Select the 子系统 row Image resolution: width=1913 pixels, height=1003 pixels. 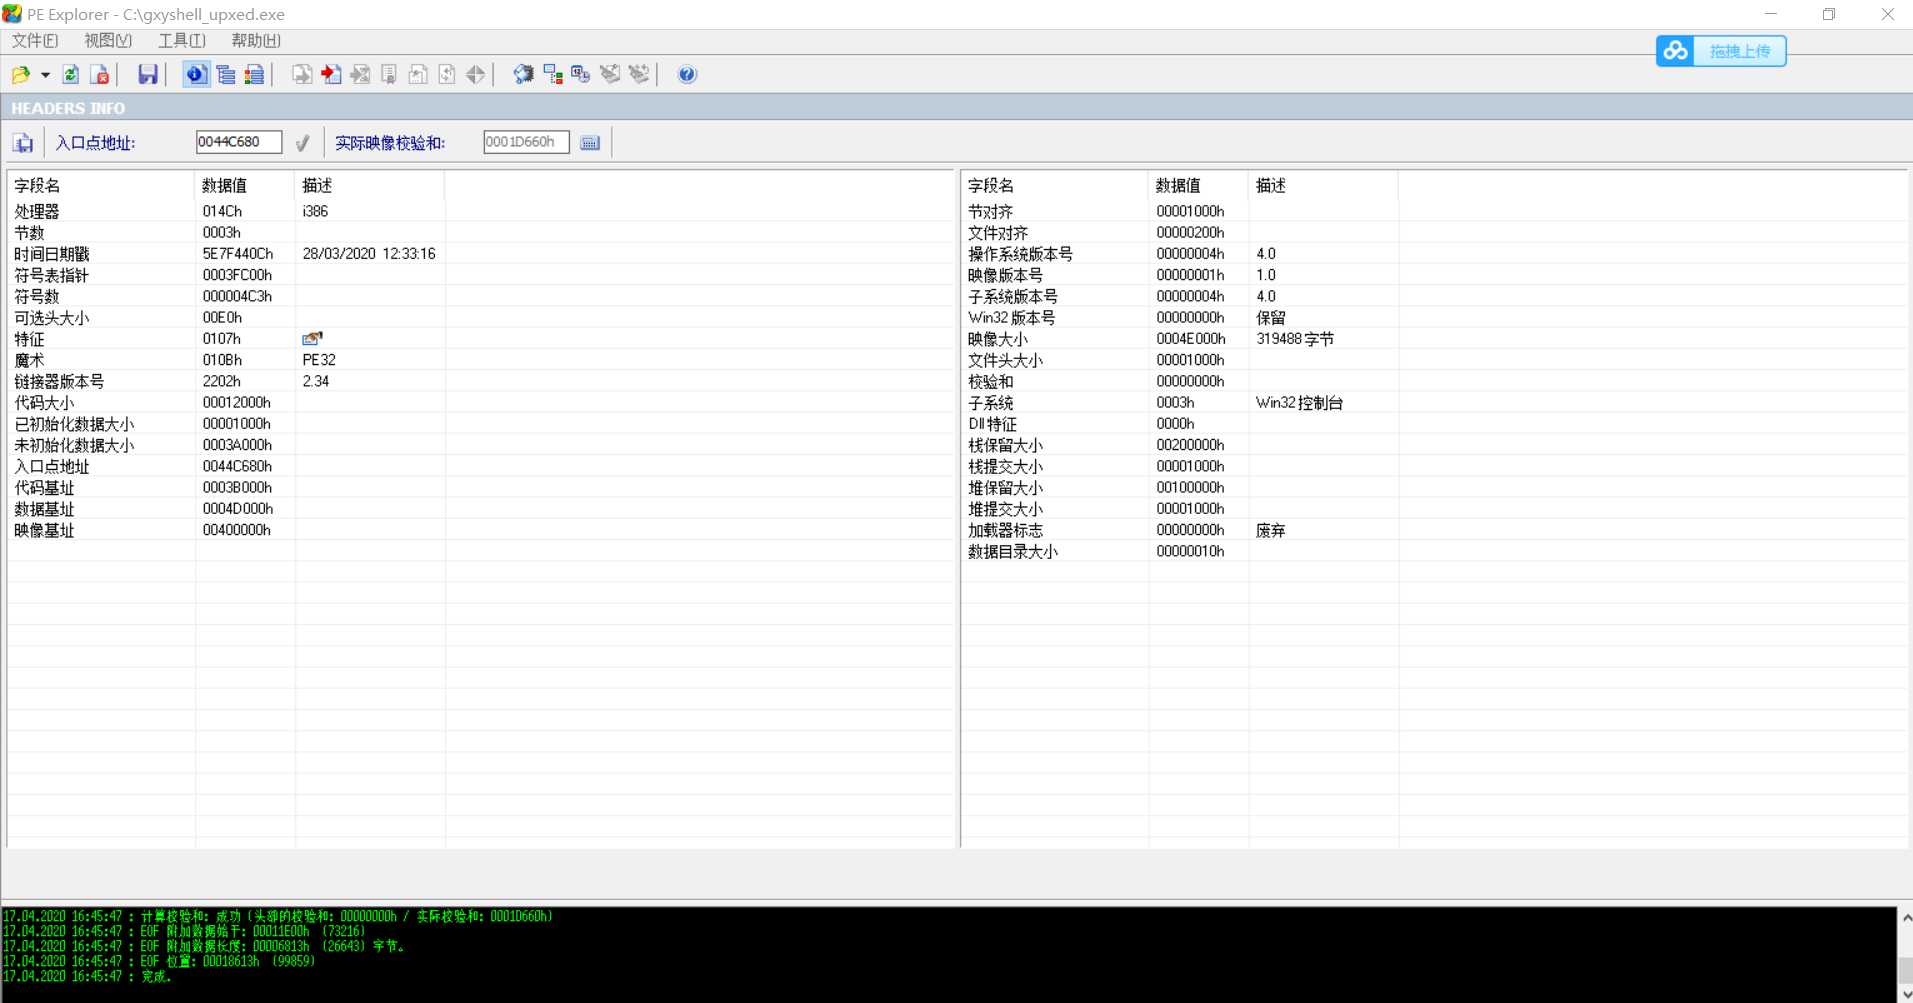tap(1434, 402)
